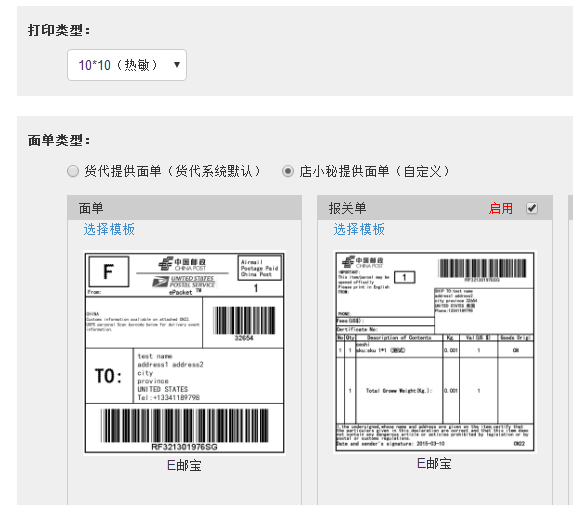
Task: Uncheck the 启用 checkbox for 报关单
Action: point(532,208)
